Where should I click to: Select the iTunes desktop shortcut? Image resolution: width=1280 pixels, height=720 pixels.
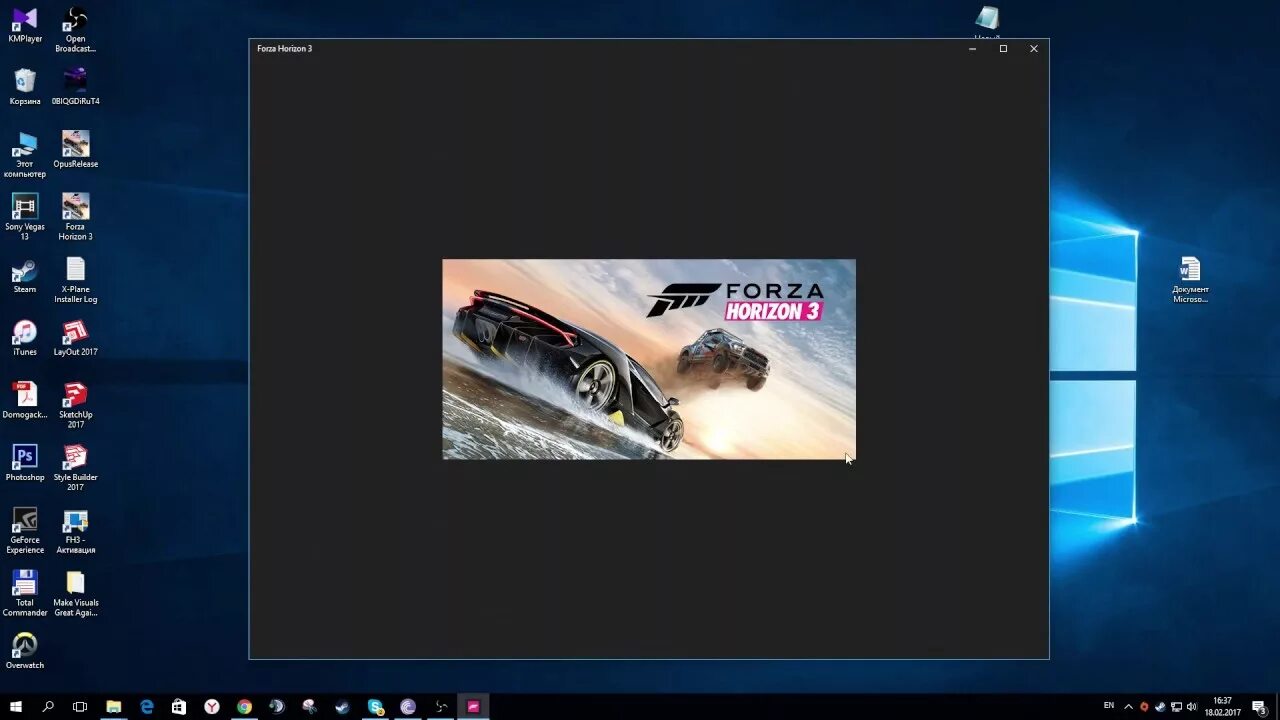pyautogui.click(x=25, y=338)
